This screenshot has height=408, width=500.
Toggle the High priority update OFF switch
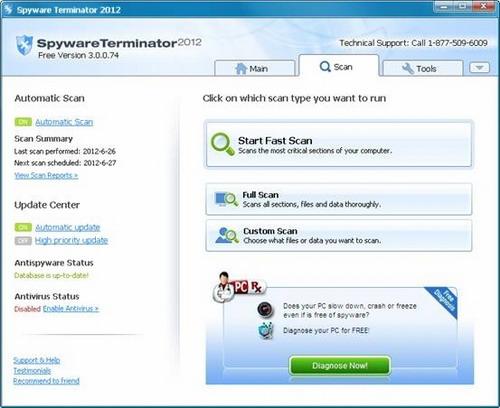(x=23, y=241)
